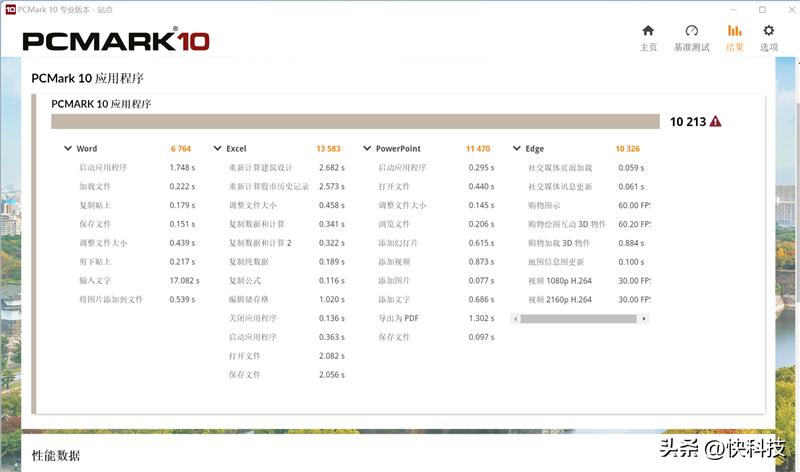Click the Edge 购物加载 3D 物件 row label
The height and width of the screenshot is (472, 800).
click(559, 243)
